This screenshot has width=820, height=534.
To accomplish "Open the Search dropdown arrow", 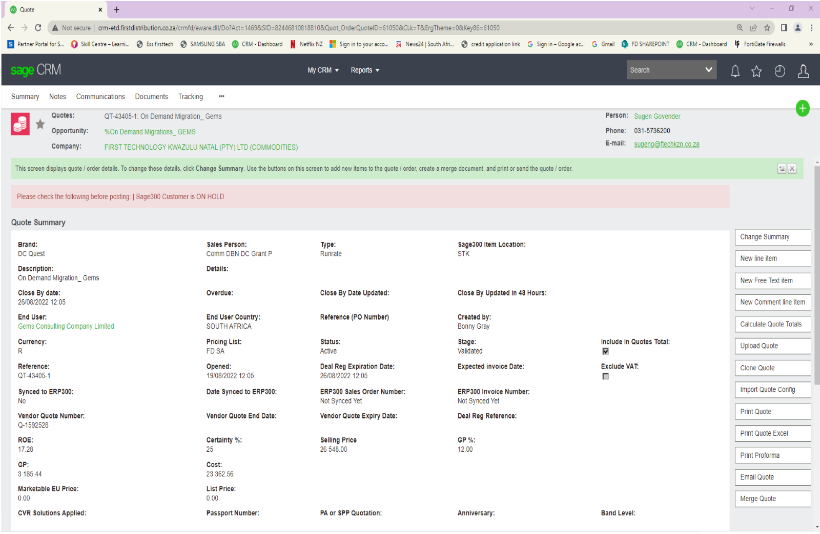I will click(709, 70).
